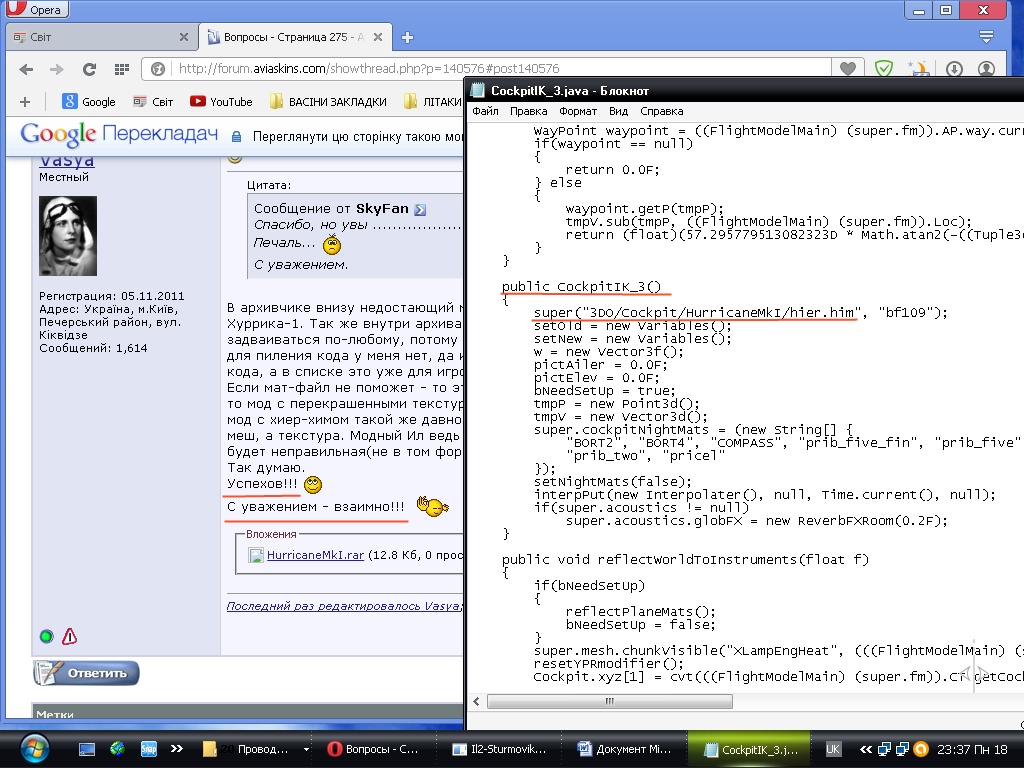Expand hidden system tray icons
Image resolution: width=1024 pixels, height=768 pixels.
[866, 749]
